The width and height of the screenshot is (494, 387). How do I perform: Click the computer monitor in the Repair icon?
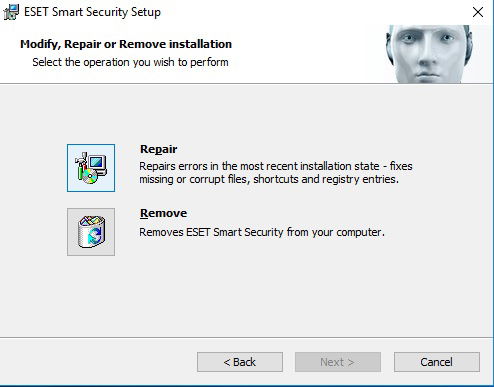tap(98, 164)
